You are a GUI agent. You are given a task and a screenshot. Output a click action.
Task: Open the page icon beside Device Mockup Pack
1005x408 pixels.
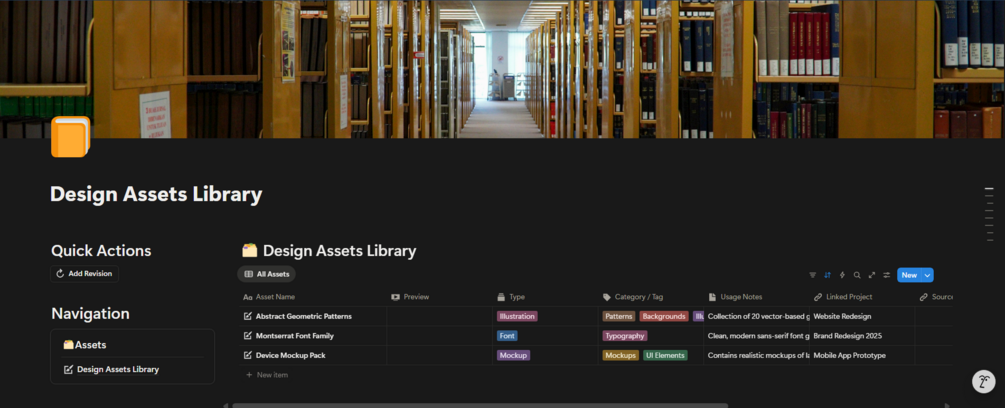(248, 355)
